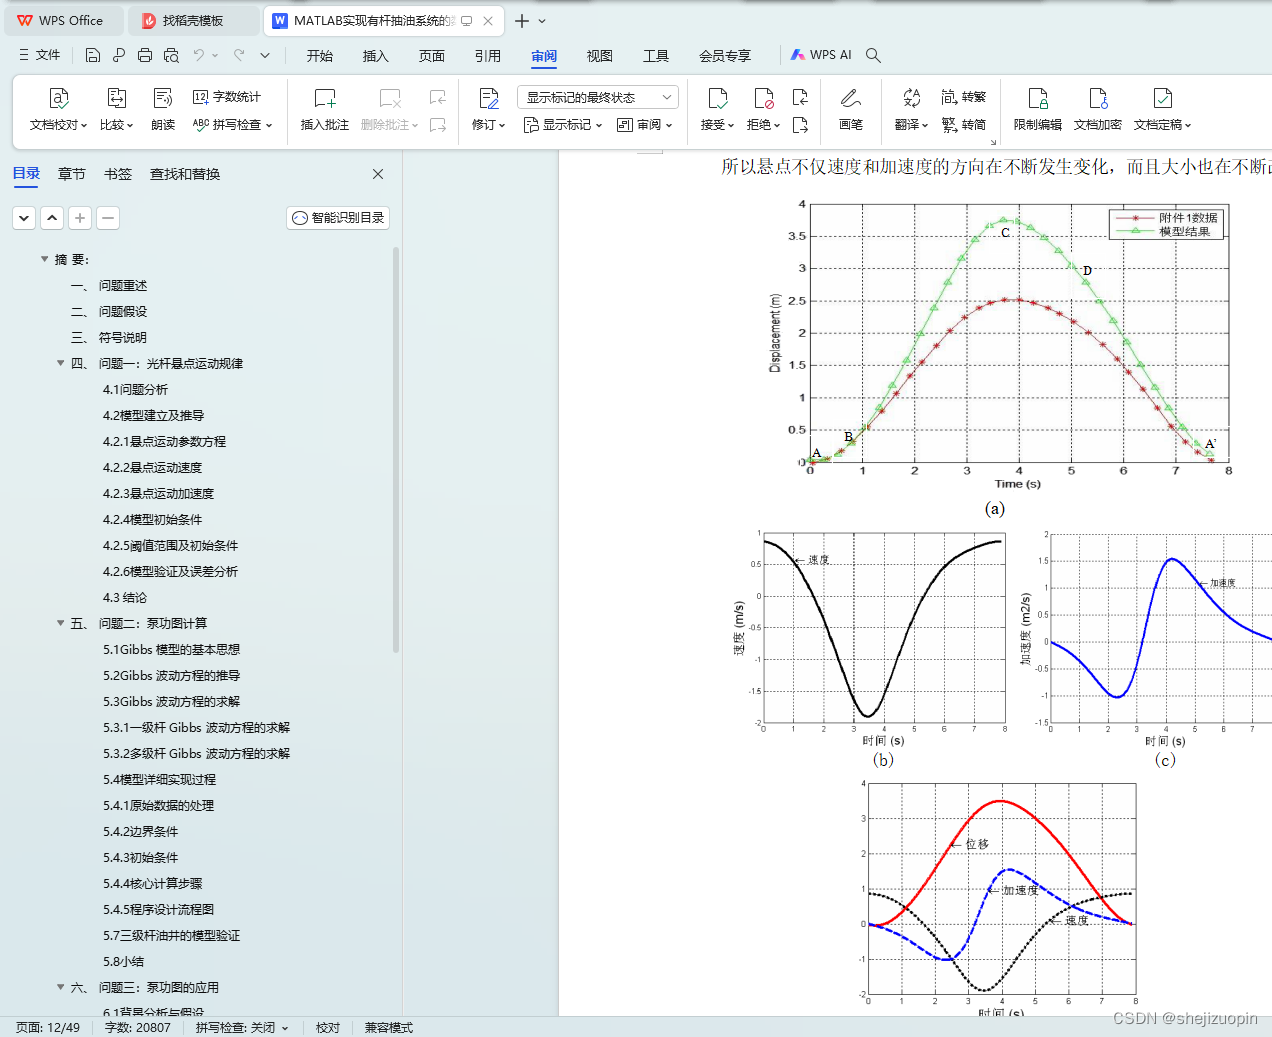Click 转繁 convert to traditional Chinese
Image resolution: width=1272 pixels, height=1037 pixels.
[x=964, y=97]
